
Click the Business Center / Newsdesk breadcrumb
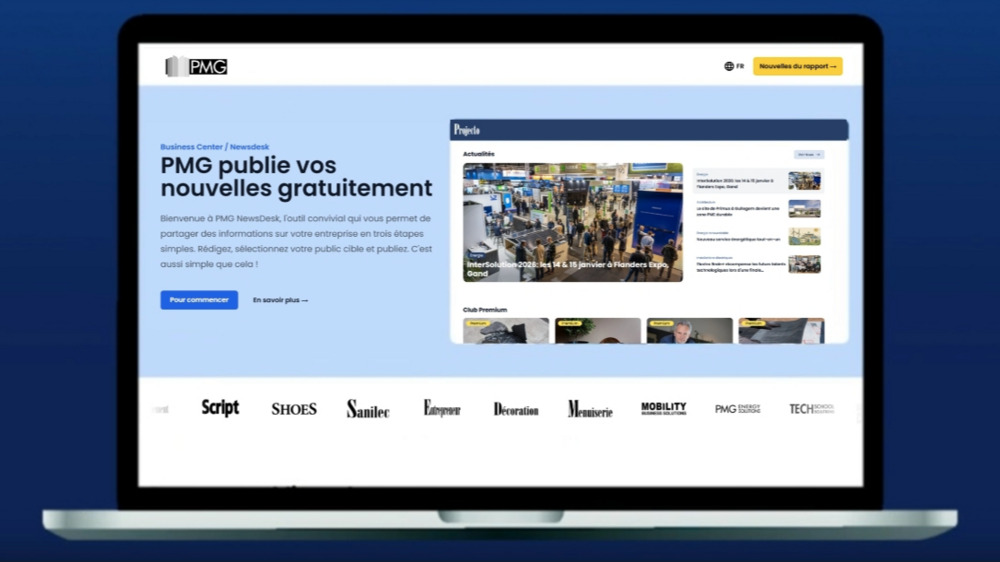click(x=214, y=147)
